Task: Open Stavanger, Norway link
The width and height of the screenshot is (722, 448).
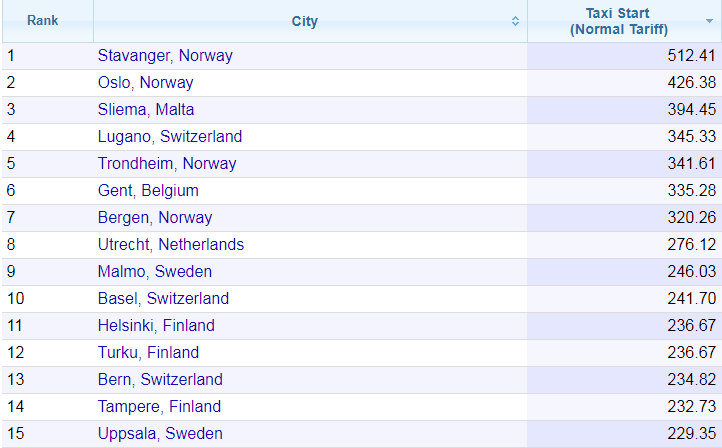Action: click(x=165, y=56)
